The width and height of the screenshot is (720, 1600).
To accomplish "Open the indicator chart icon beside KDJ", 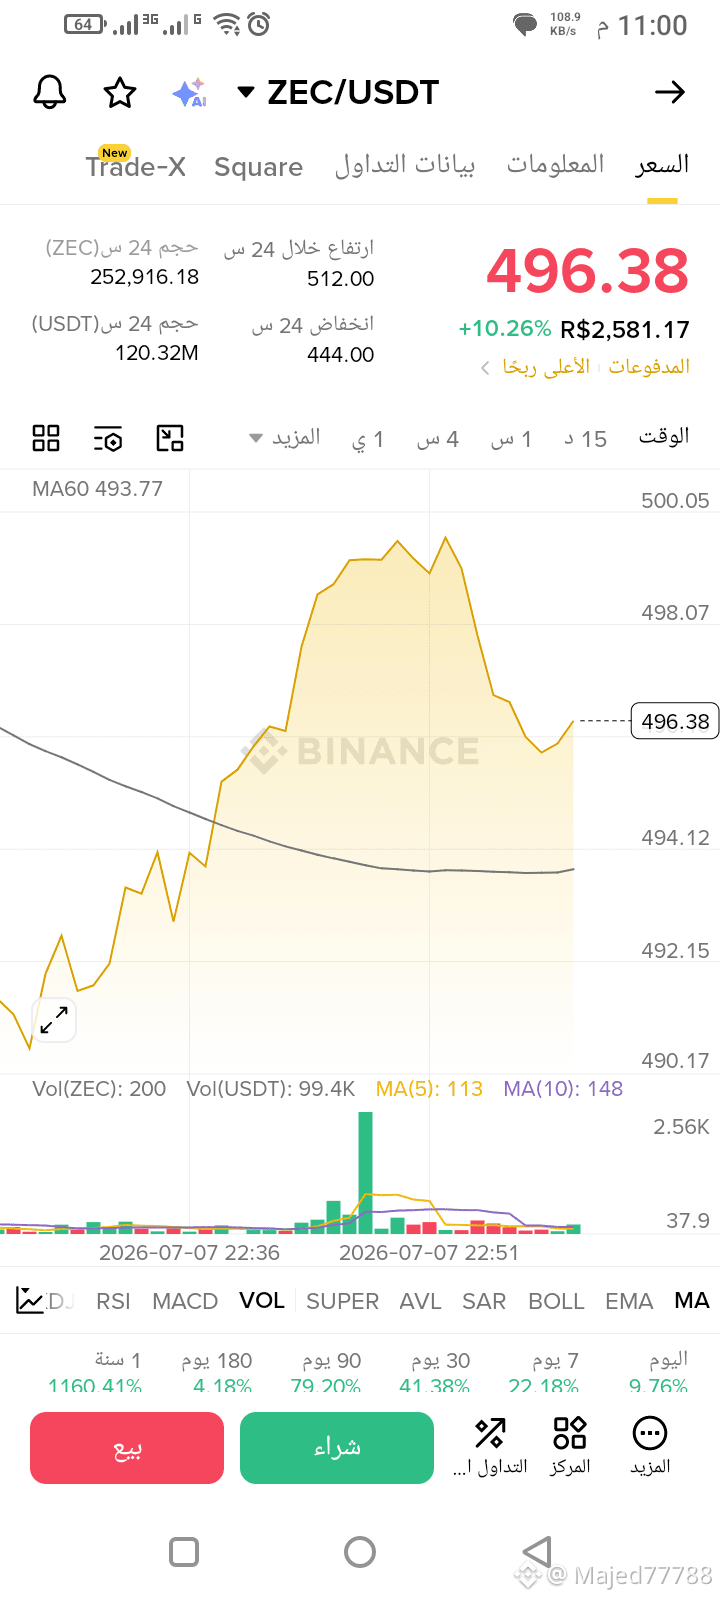I will point(30,1300).
